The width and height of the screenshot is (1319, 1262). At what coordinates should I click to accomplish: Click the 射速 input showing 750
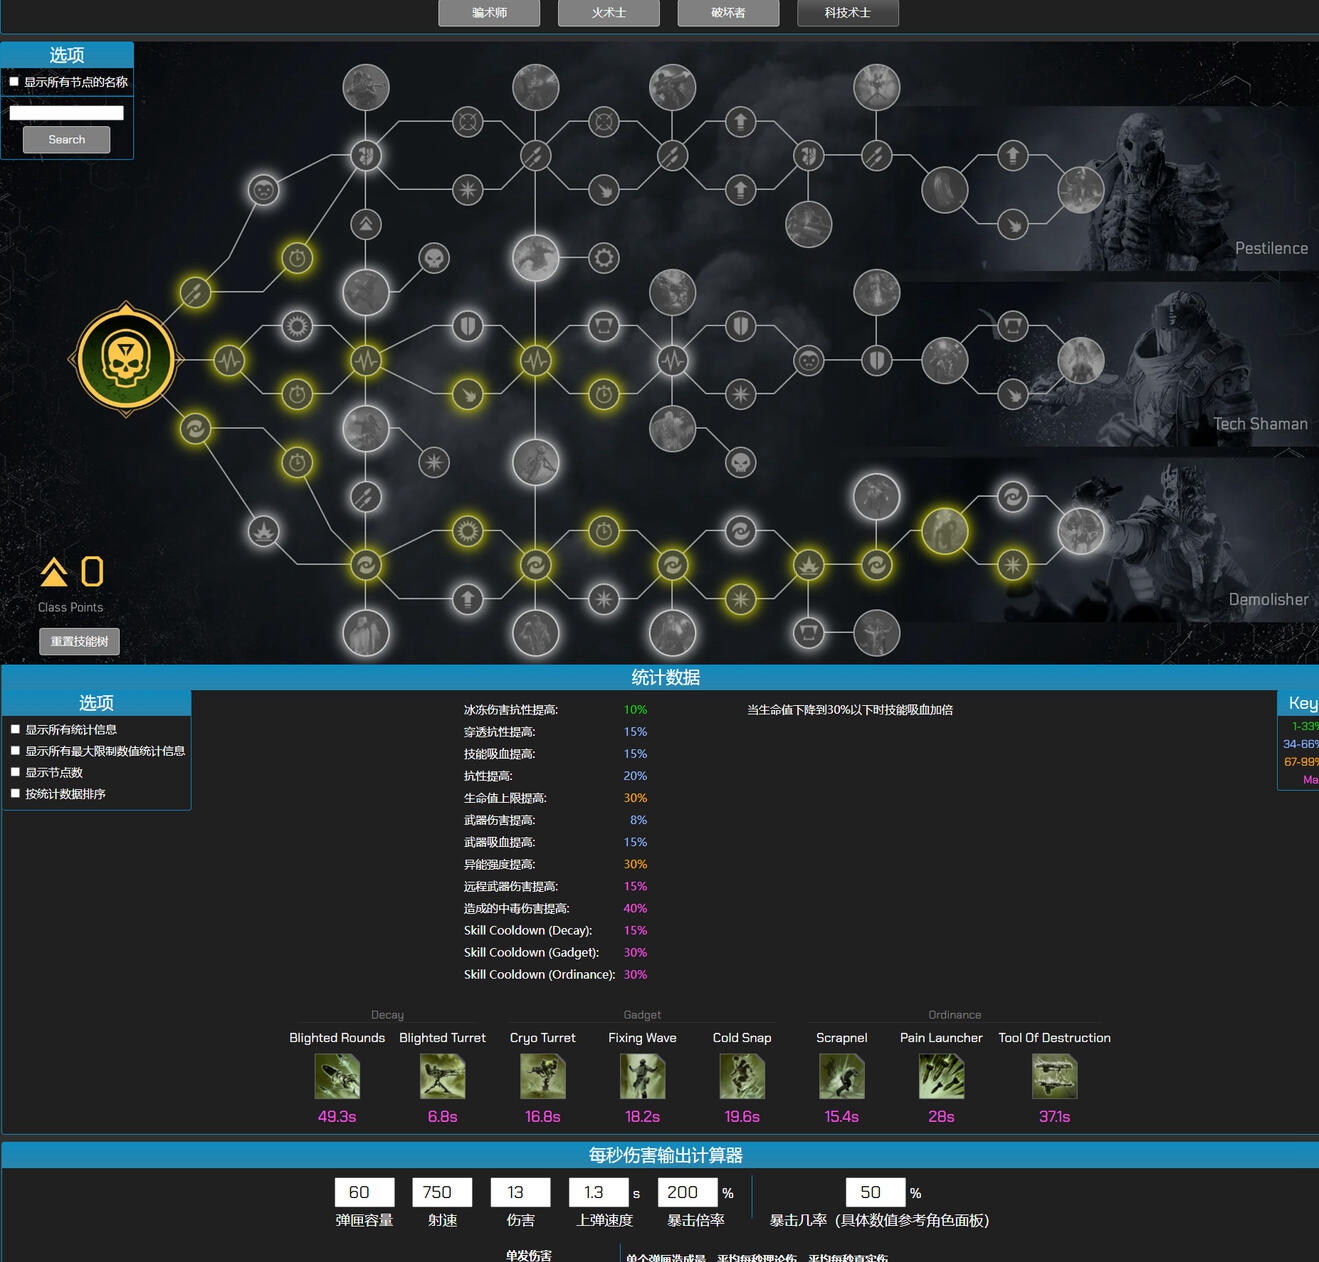click(x=442, y=1192)
